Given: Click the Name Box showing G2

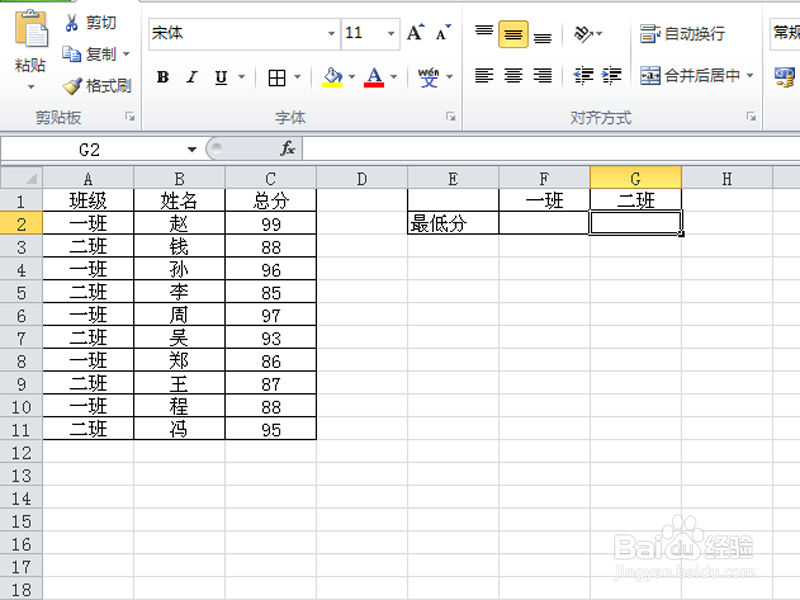Looking at the screenshot, I should coord(92,149).
